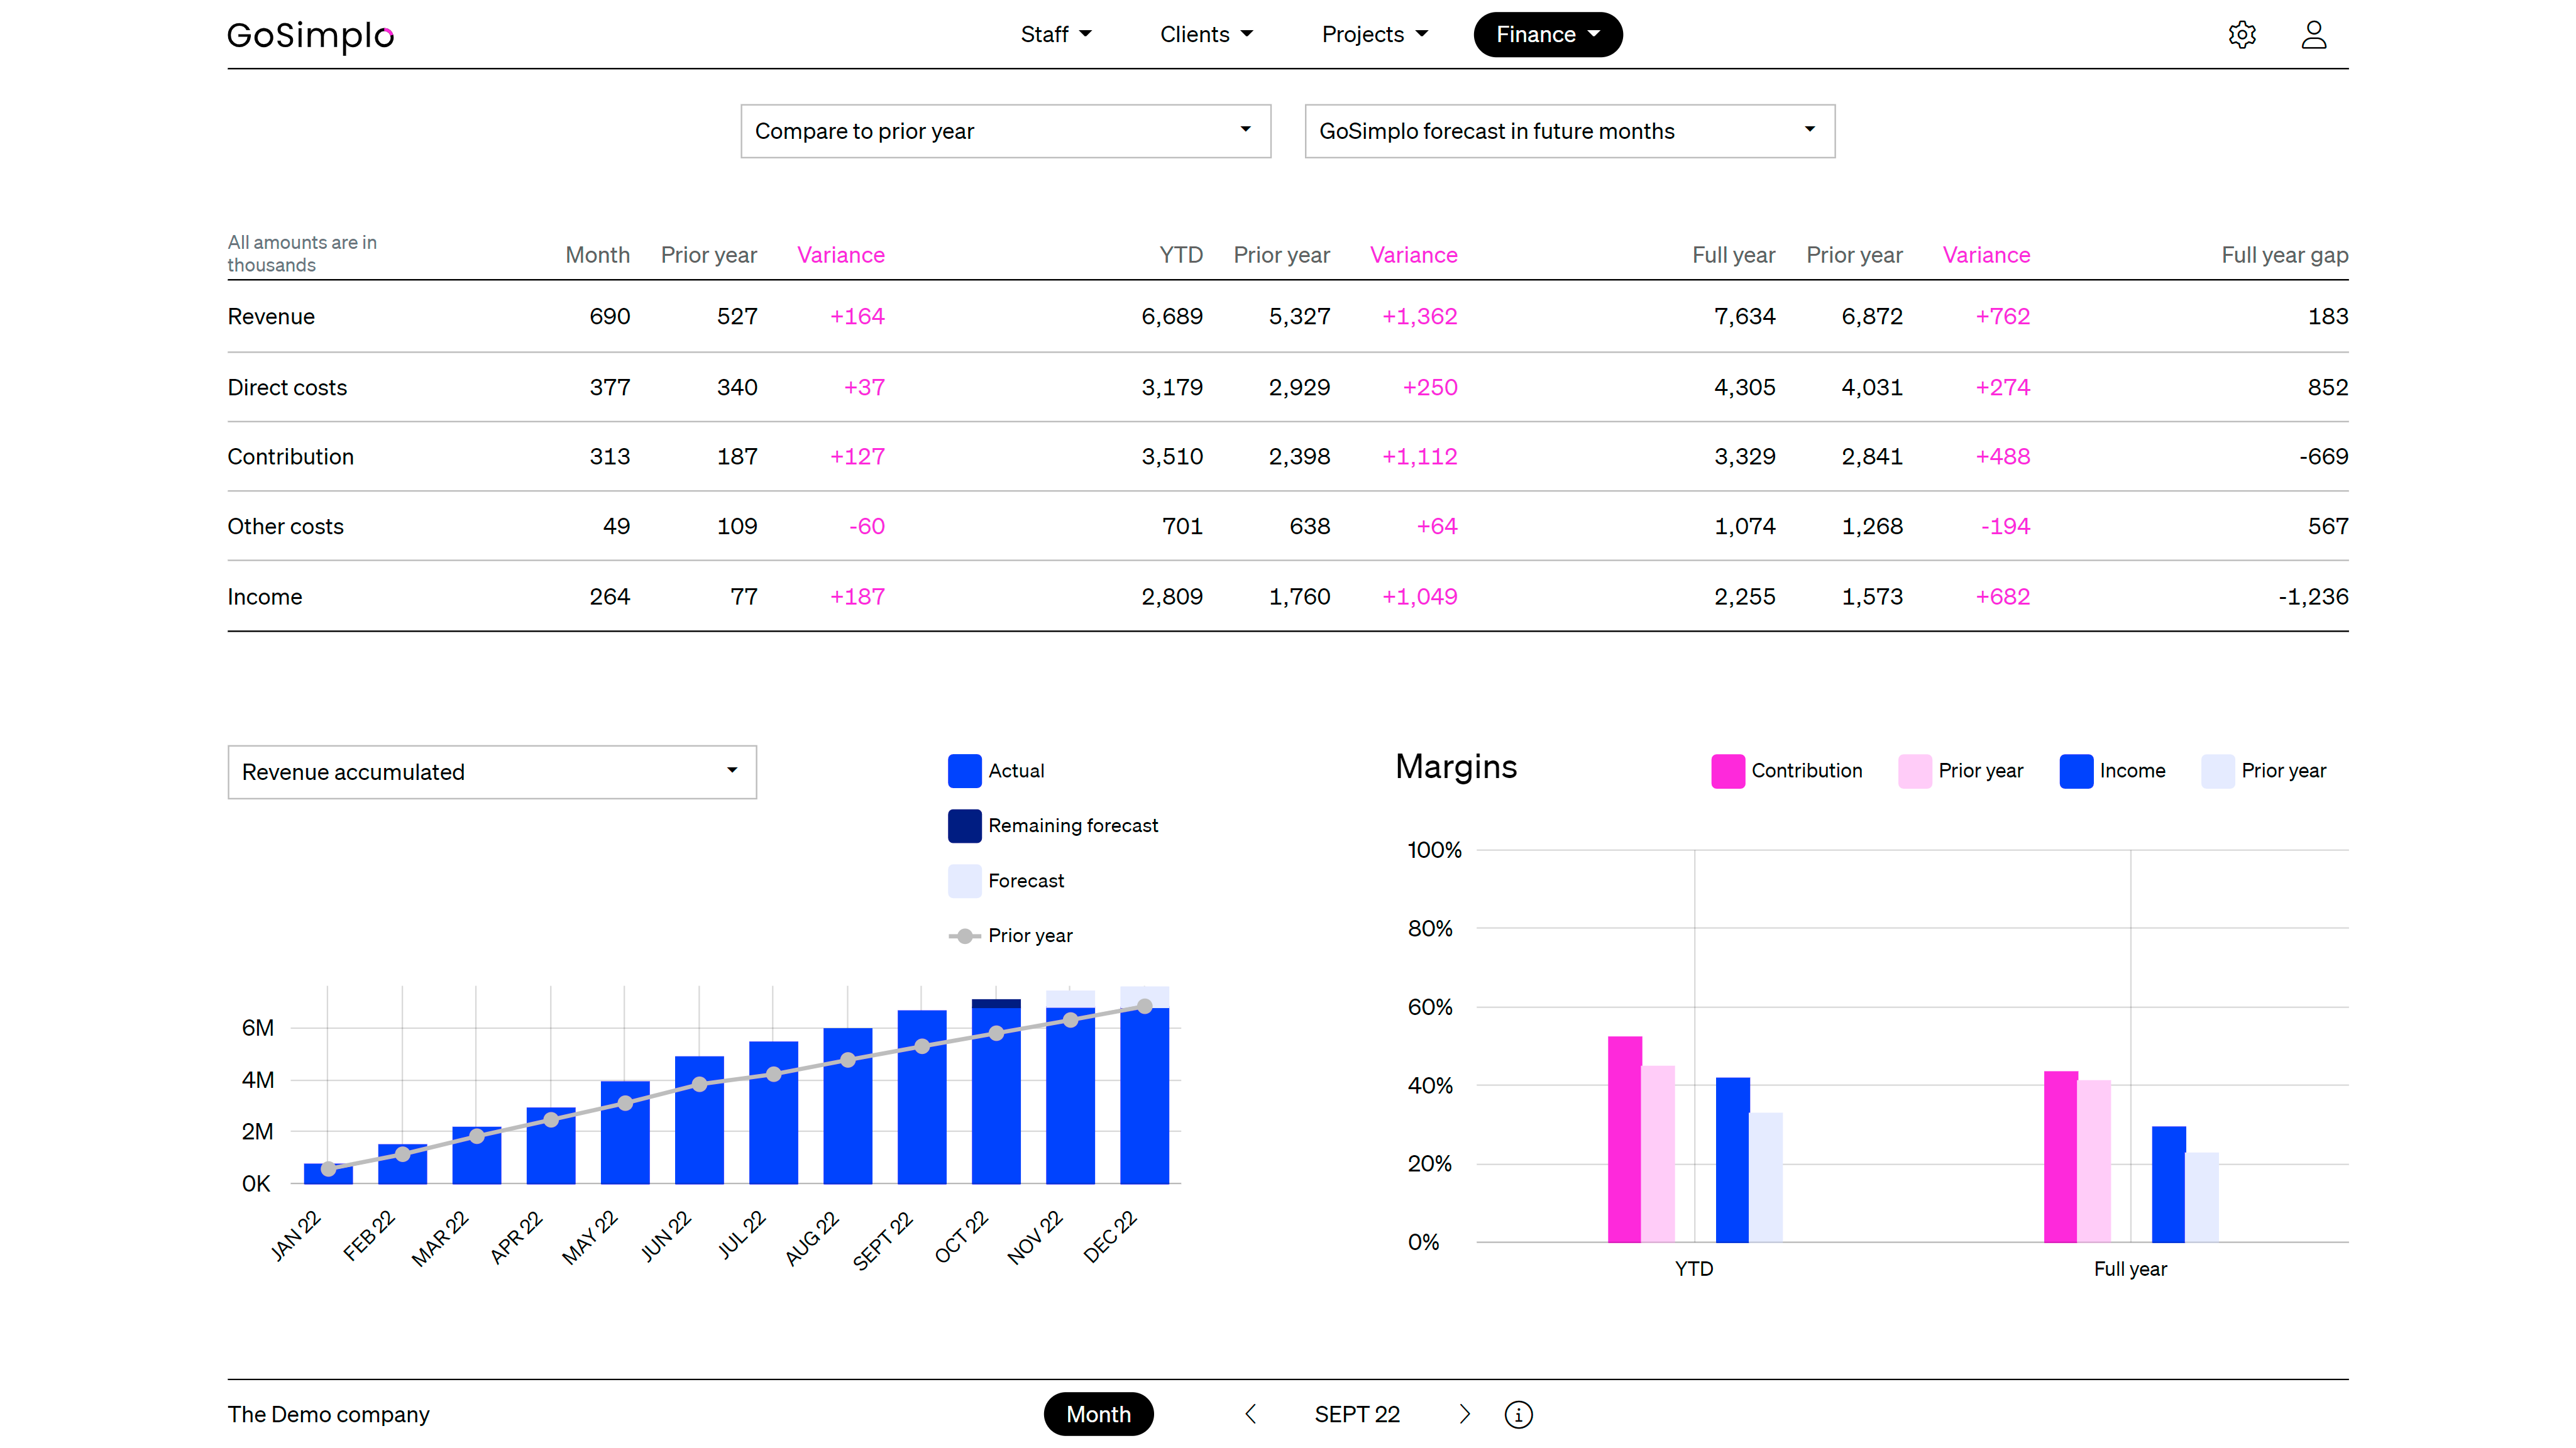Click the SEPT 22 period label
The width and height of the screenshot is (2576, 1448).
pyautogui.click(x=1357, y=1414)
